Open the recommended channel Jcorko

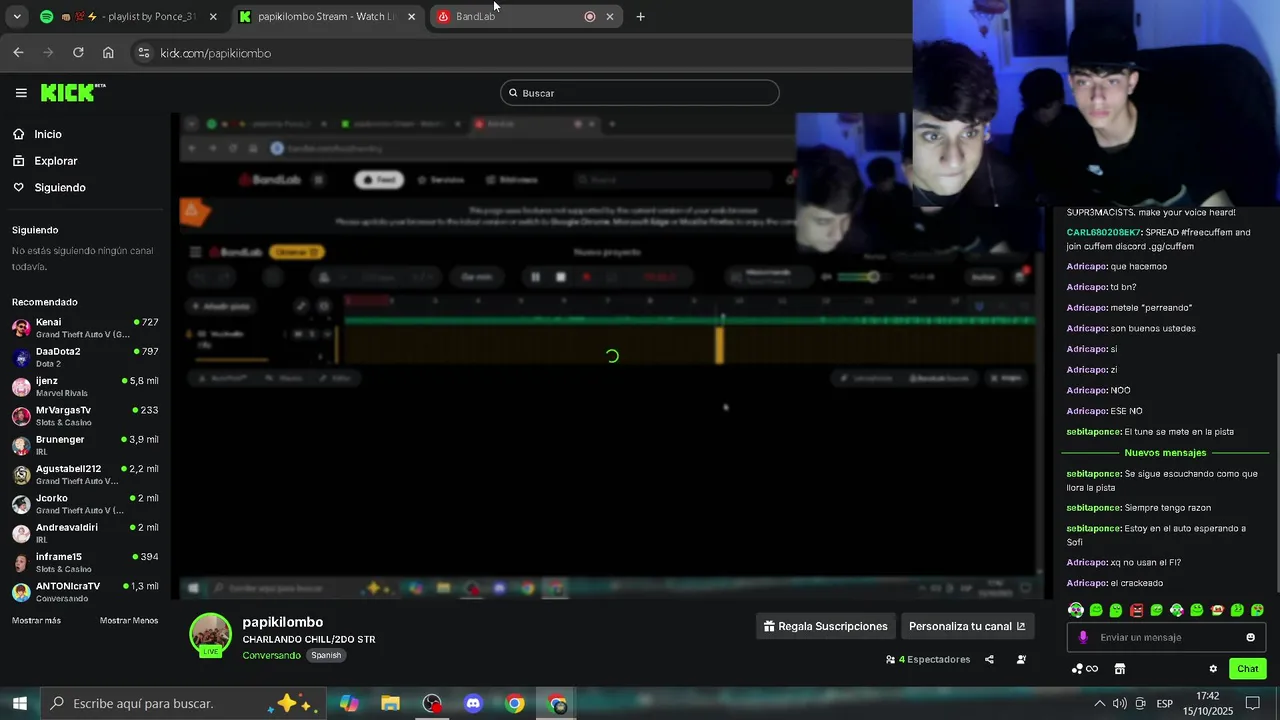[85, 504]
